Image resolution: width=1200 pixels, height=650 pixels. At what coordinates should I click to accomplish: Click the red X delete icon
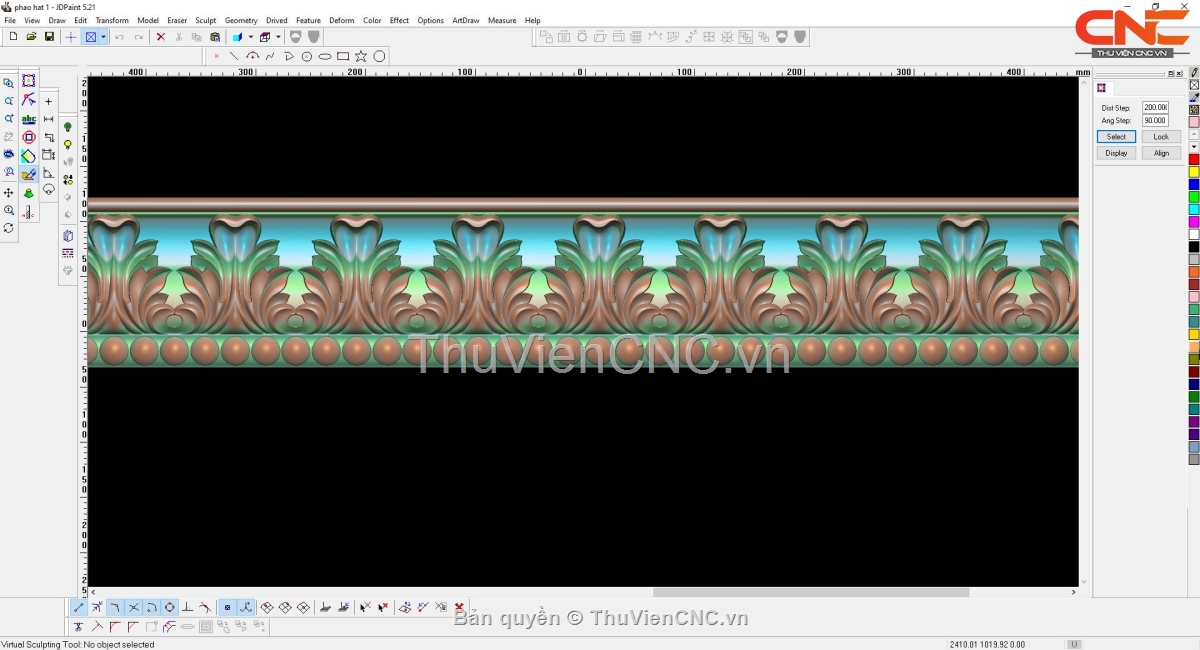160,37
